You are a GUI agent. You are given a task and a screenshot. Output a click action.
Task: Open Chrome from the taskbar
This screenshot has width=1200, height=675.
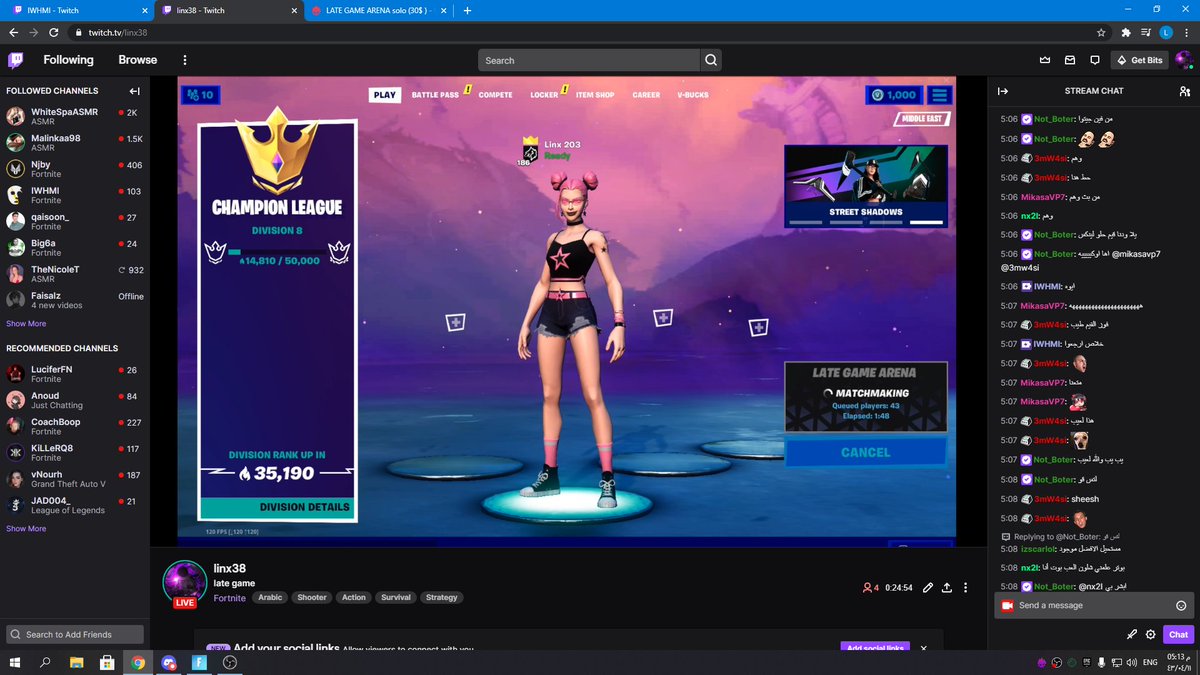137,662
